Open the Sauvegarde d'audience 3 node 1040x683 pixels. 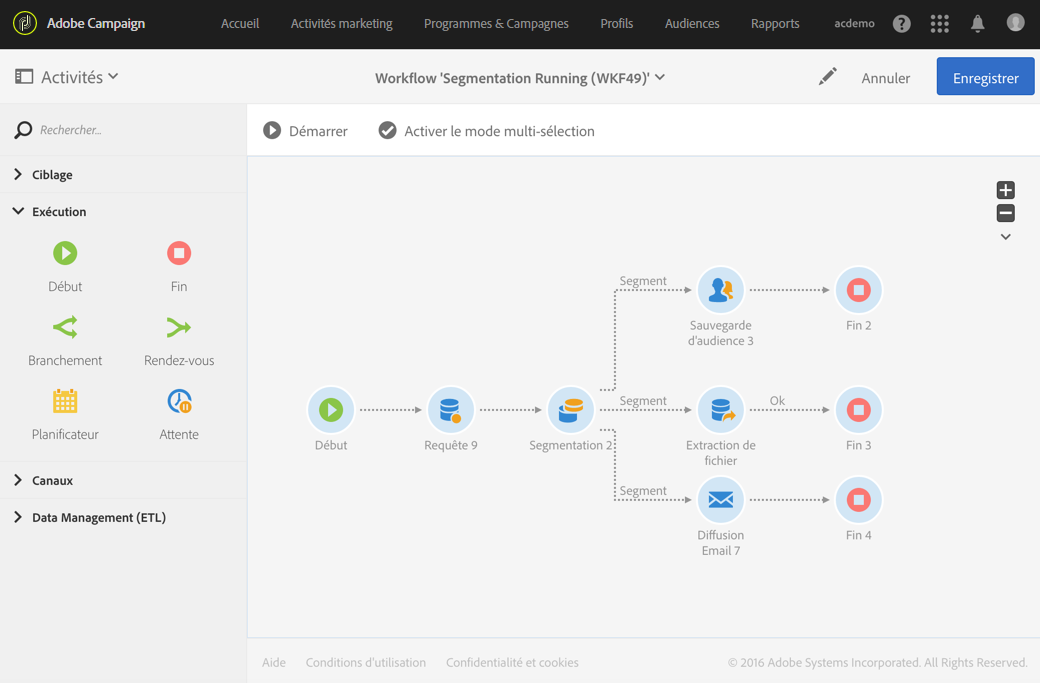720,290
